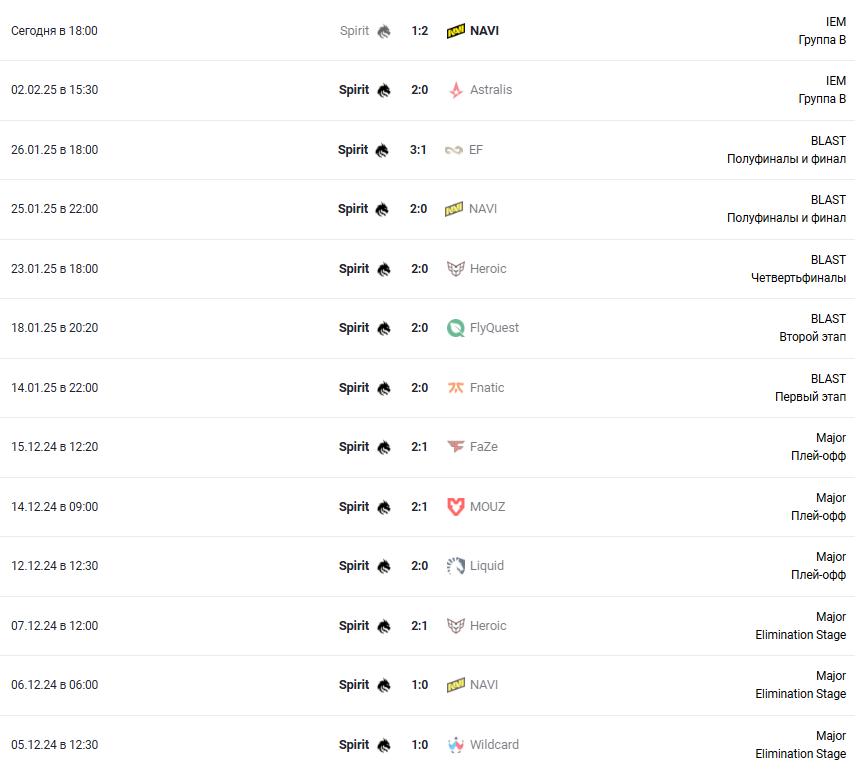855x769 pixels.
Task: Open the Wildcard team name link
Action: coord(494,745)
